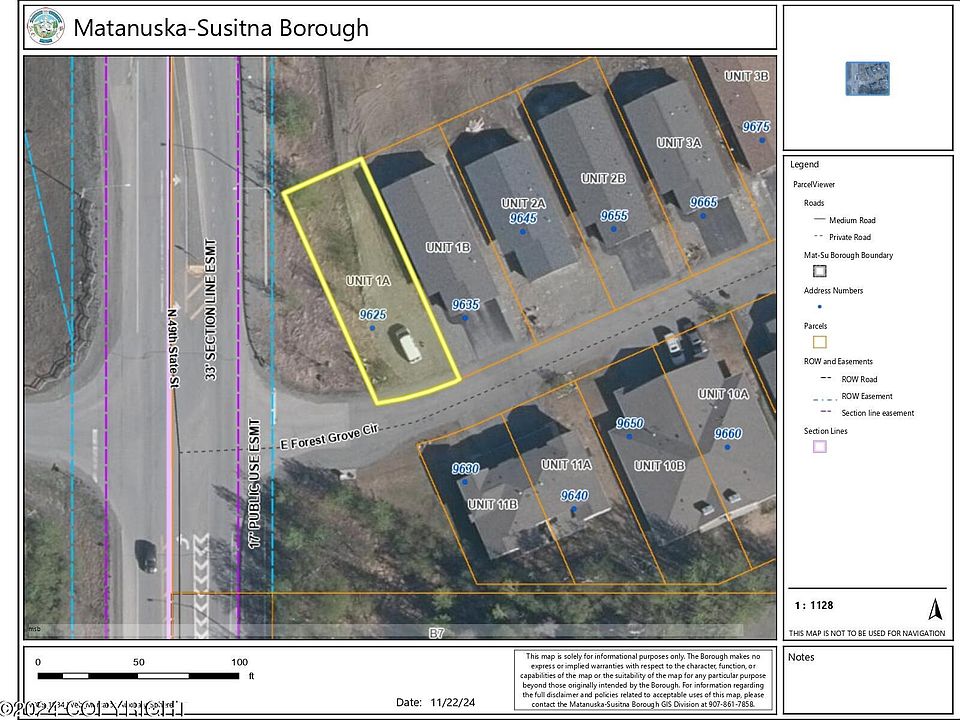
Task: Click the NOT TO BE USED FOR NAVIGATION notice
Action: [x=867, y=634]
